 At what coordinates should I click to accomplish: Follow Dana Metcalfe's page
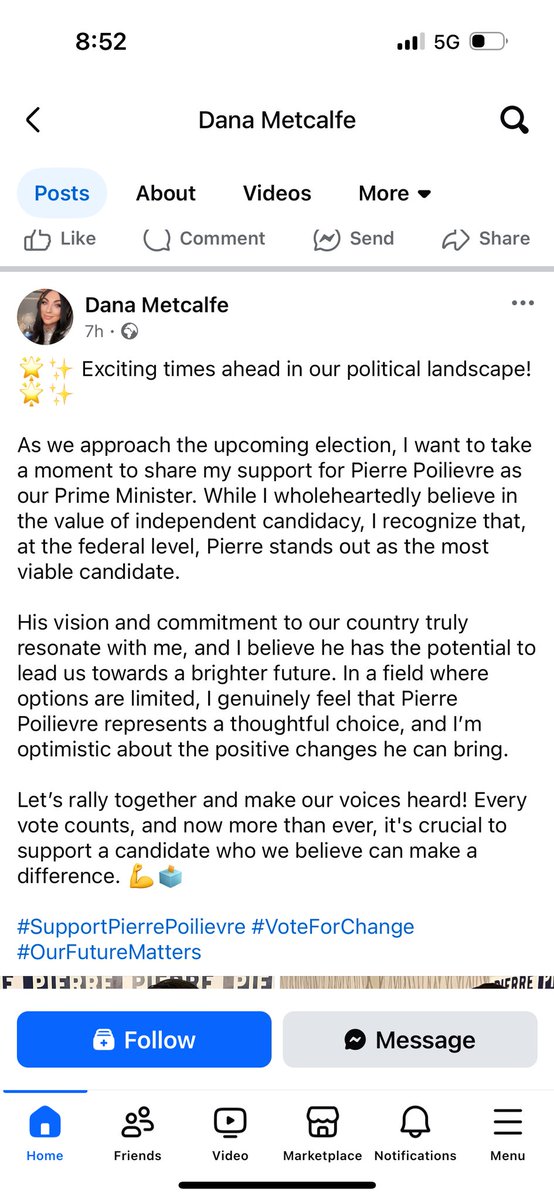(x=144, y=1039)
